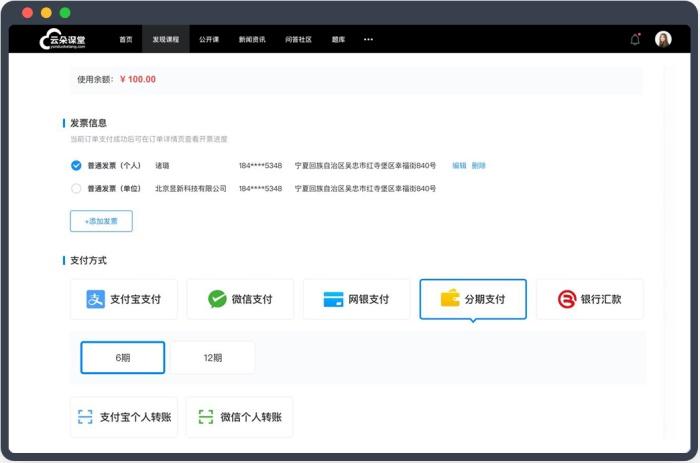Click the 删除 link for personal invoice

[x=479, y=166]
